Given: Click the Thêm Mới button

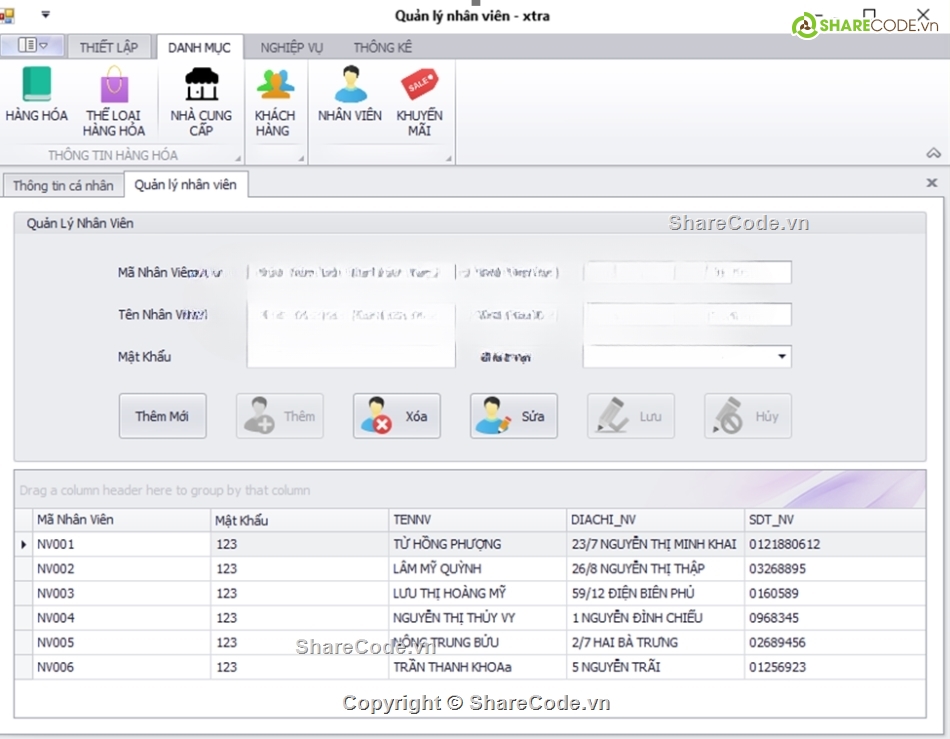Looking at the screenshot, I should point(162,416).
